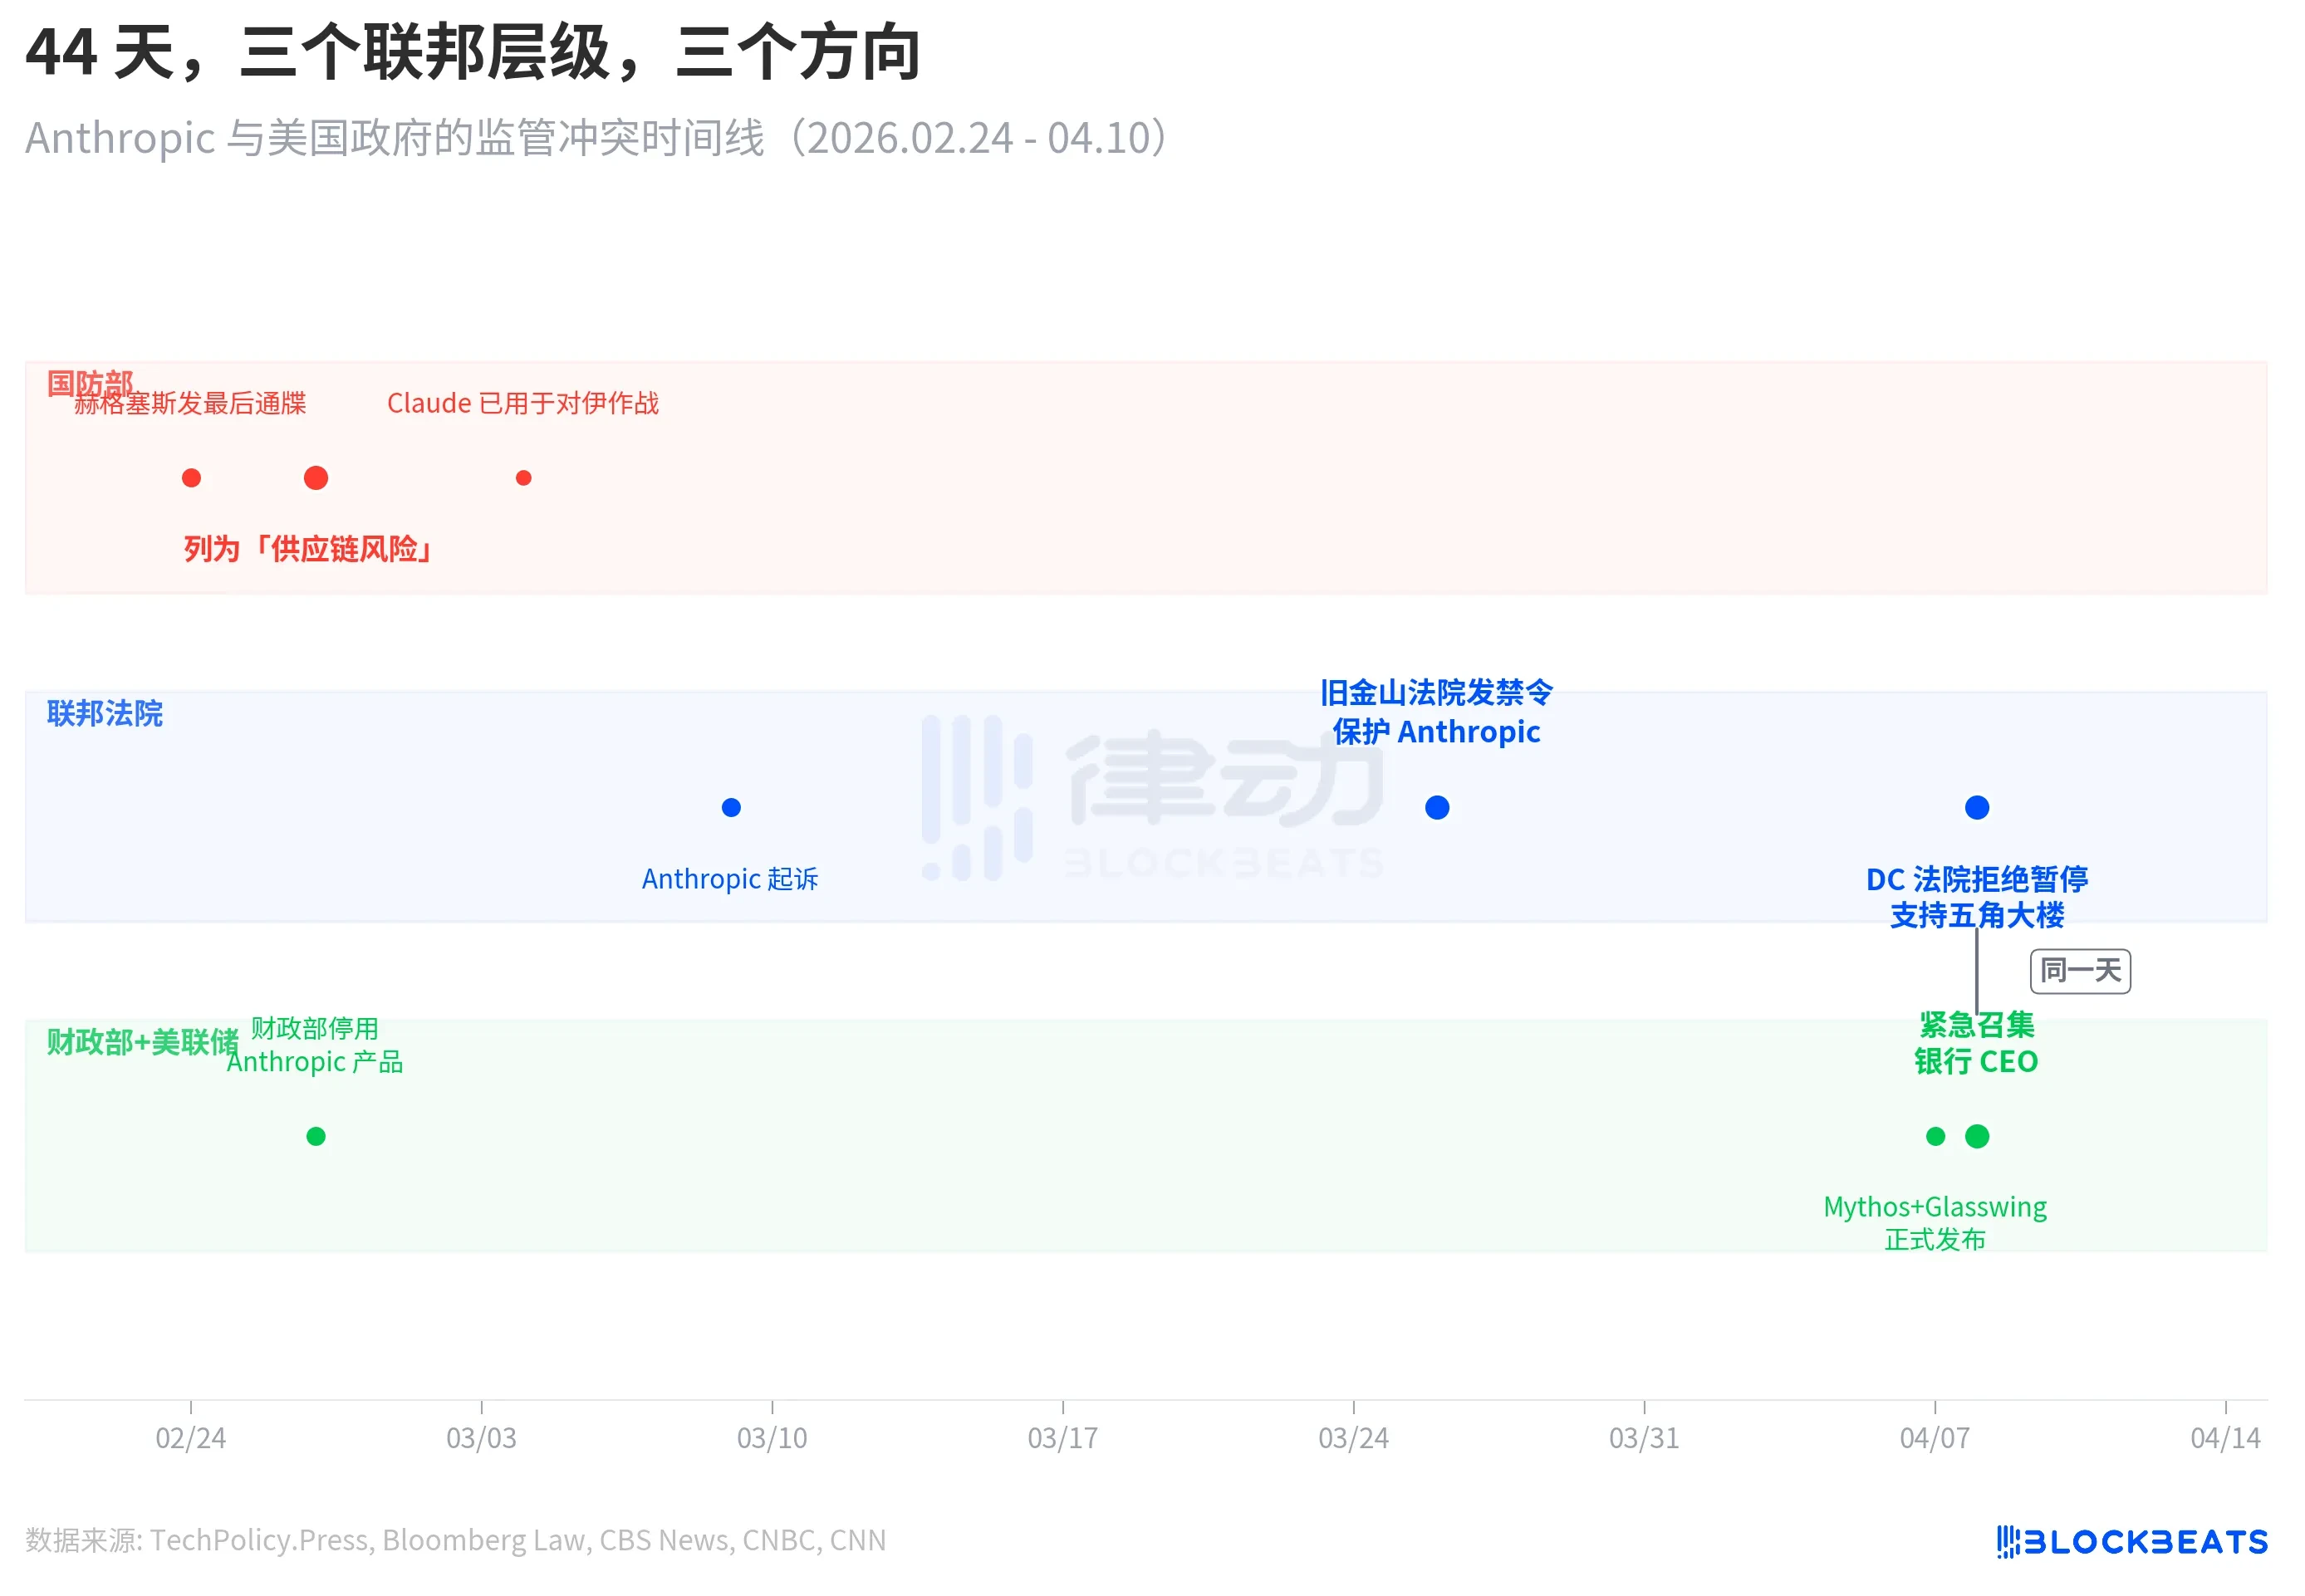Image resolution: width=2305 pixels, height=1596 pixels.
Task: Click the green dot under 紧急召集银行 CEO
Action: pyautogui.click(x=1977, y=1136)
